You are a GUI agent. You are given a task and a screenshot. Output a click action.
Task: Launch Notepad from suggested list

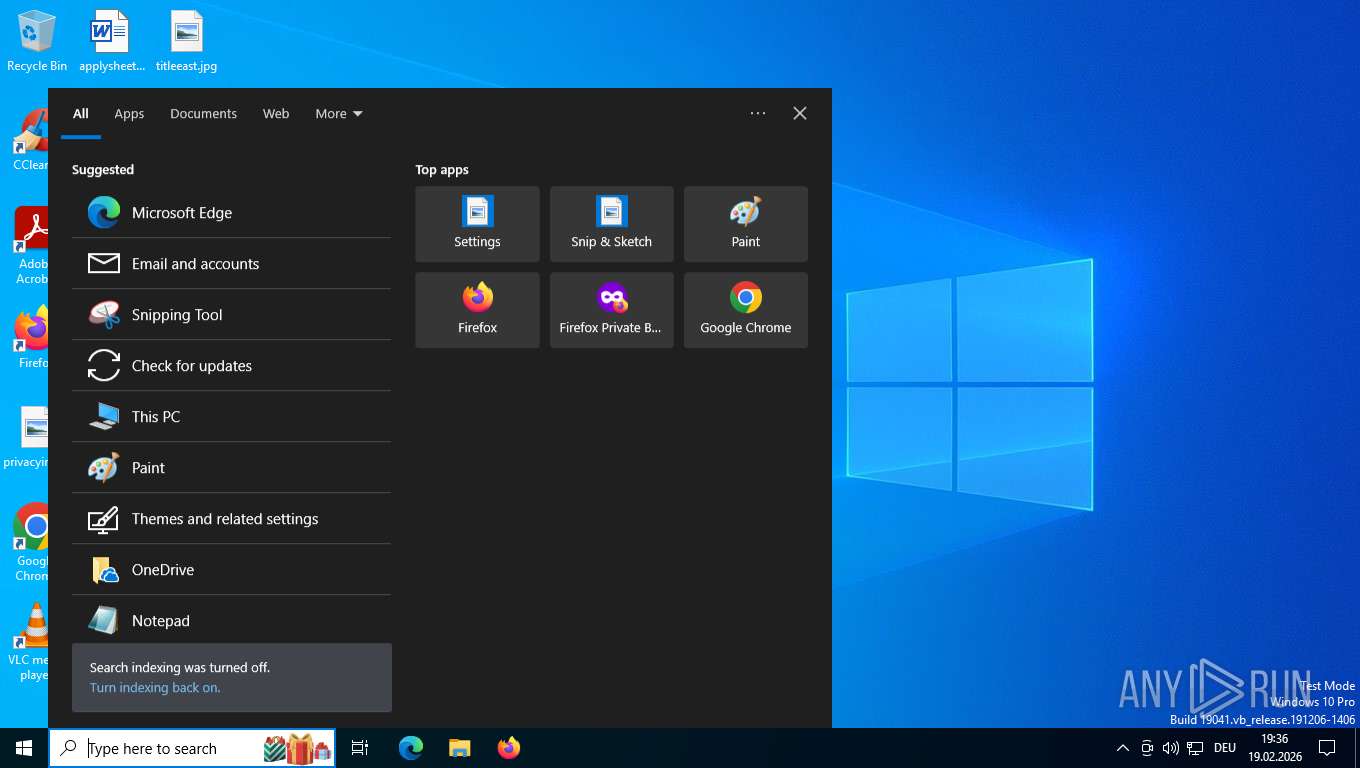point(231,620)
